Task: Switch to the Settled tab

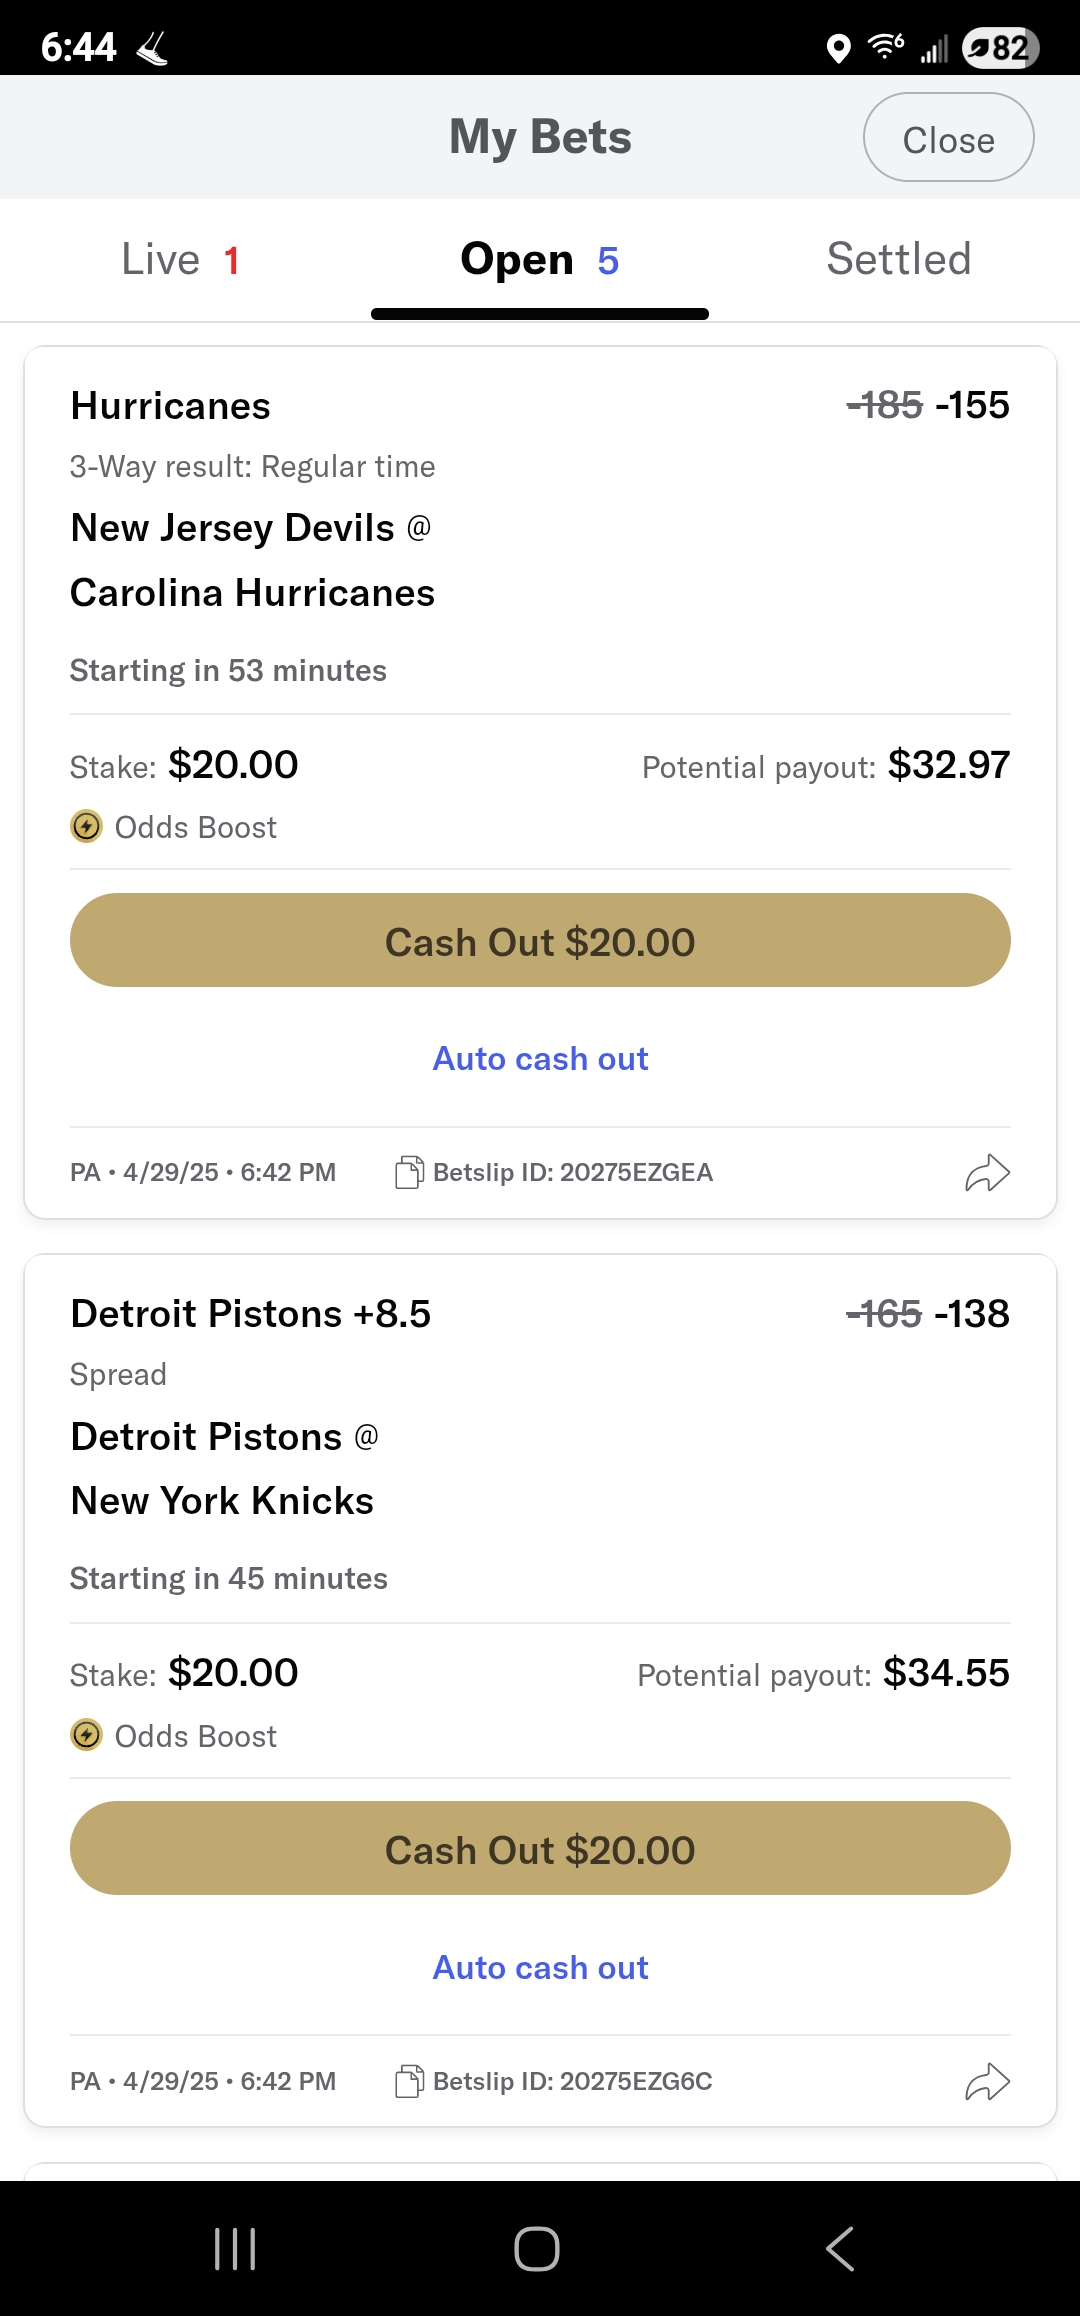Action: point(898,260)
